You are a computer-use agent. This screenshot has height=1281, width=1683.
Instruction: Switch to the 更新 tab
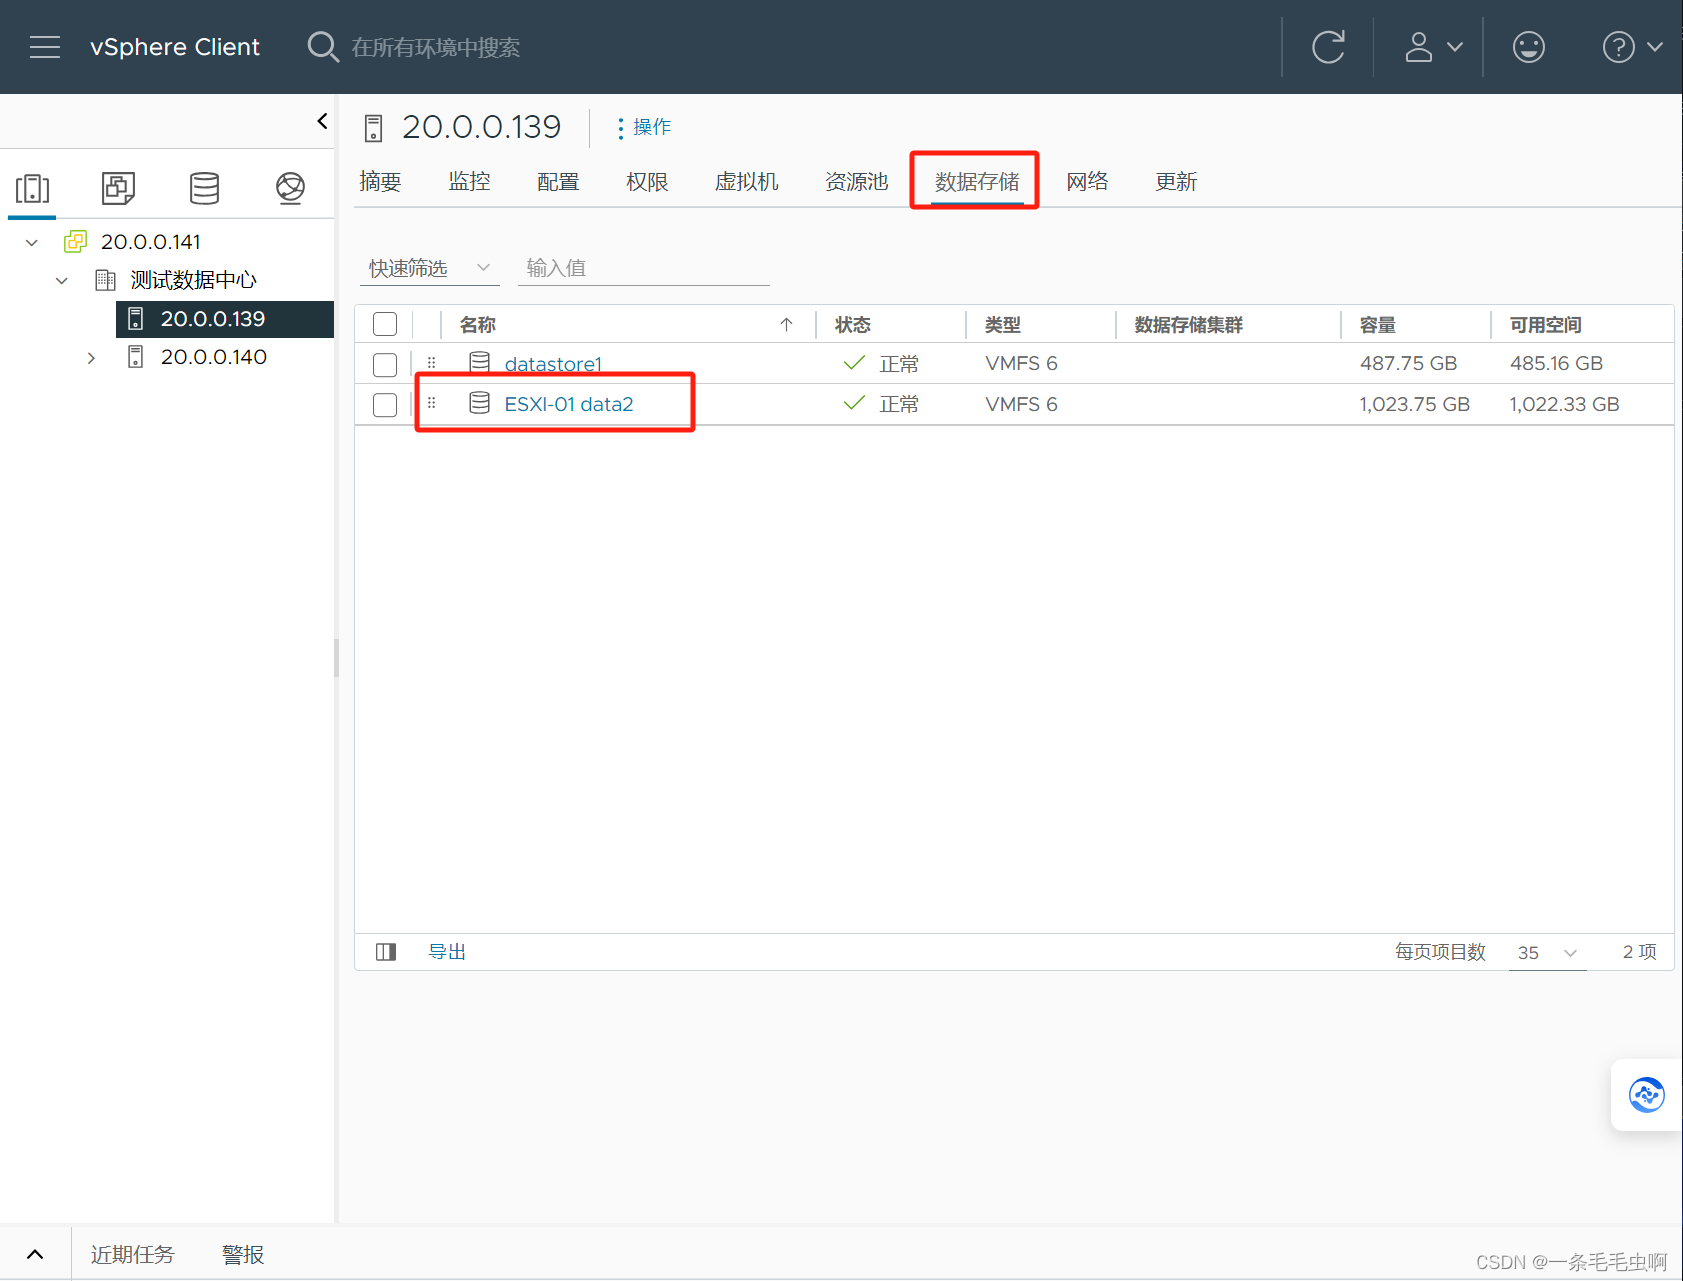(1176, 181)
